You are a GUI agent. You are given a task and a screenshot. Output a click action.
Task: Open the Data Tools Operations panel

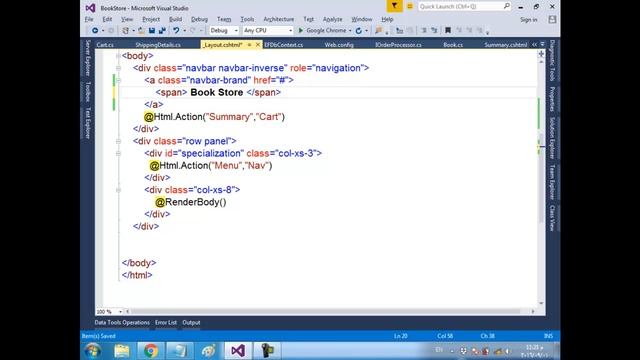pos(122,322)
